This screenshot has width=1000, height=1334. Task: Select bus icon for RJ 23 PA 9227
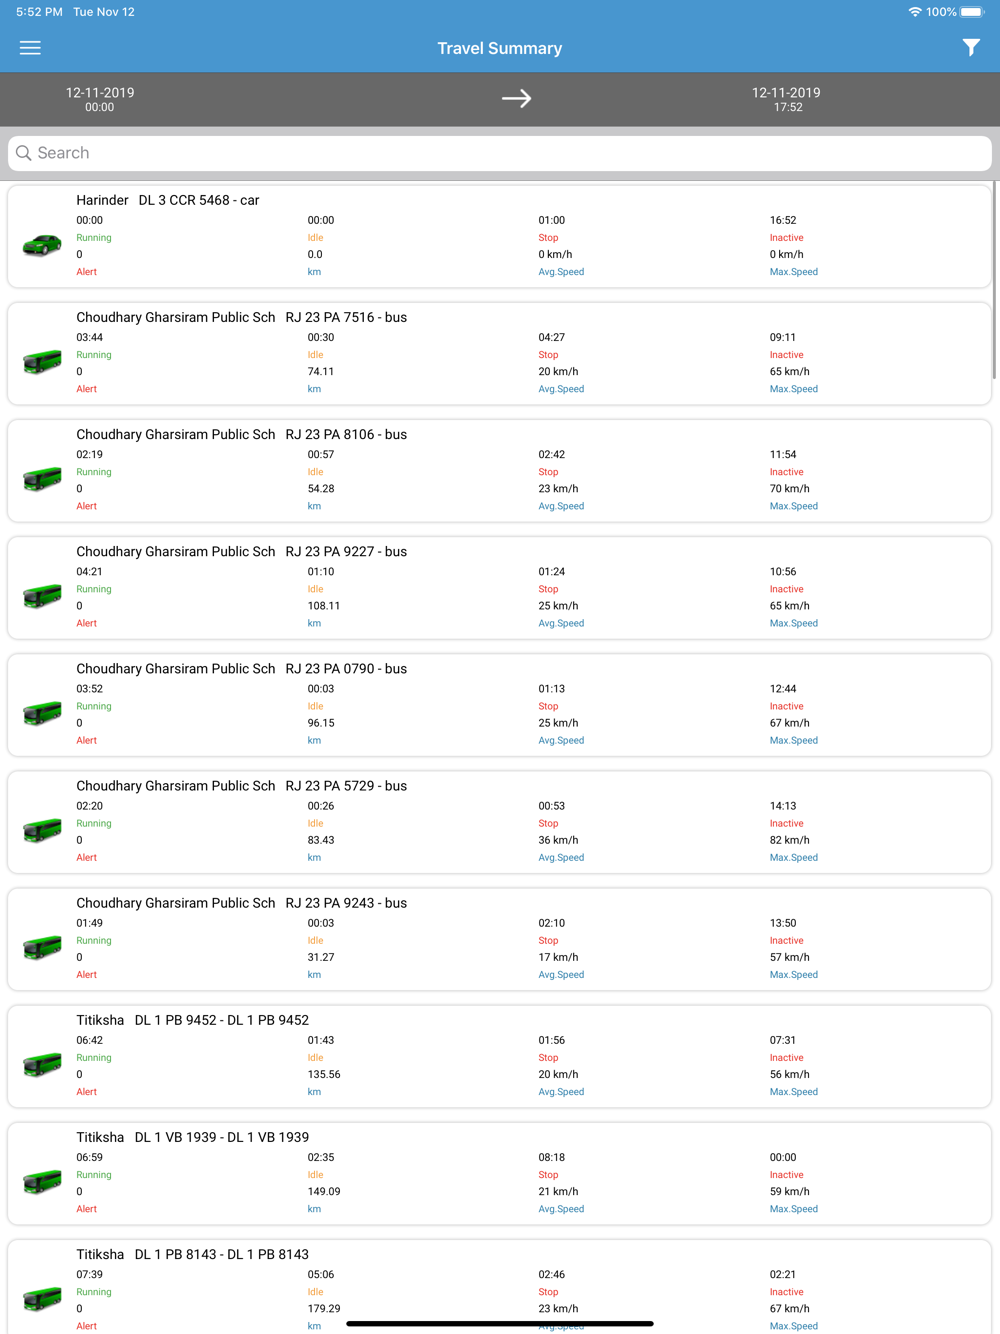pyautogui.click(x=42, y=596)
